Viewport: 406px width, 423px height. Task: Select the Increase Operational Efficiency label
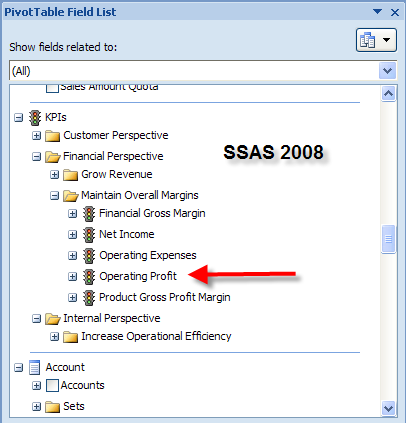coord(156,336)
